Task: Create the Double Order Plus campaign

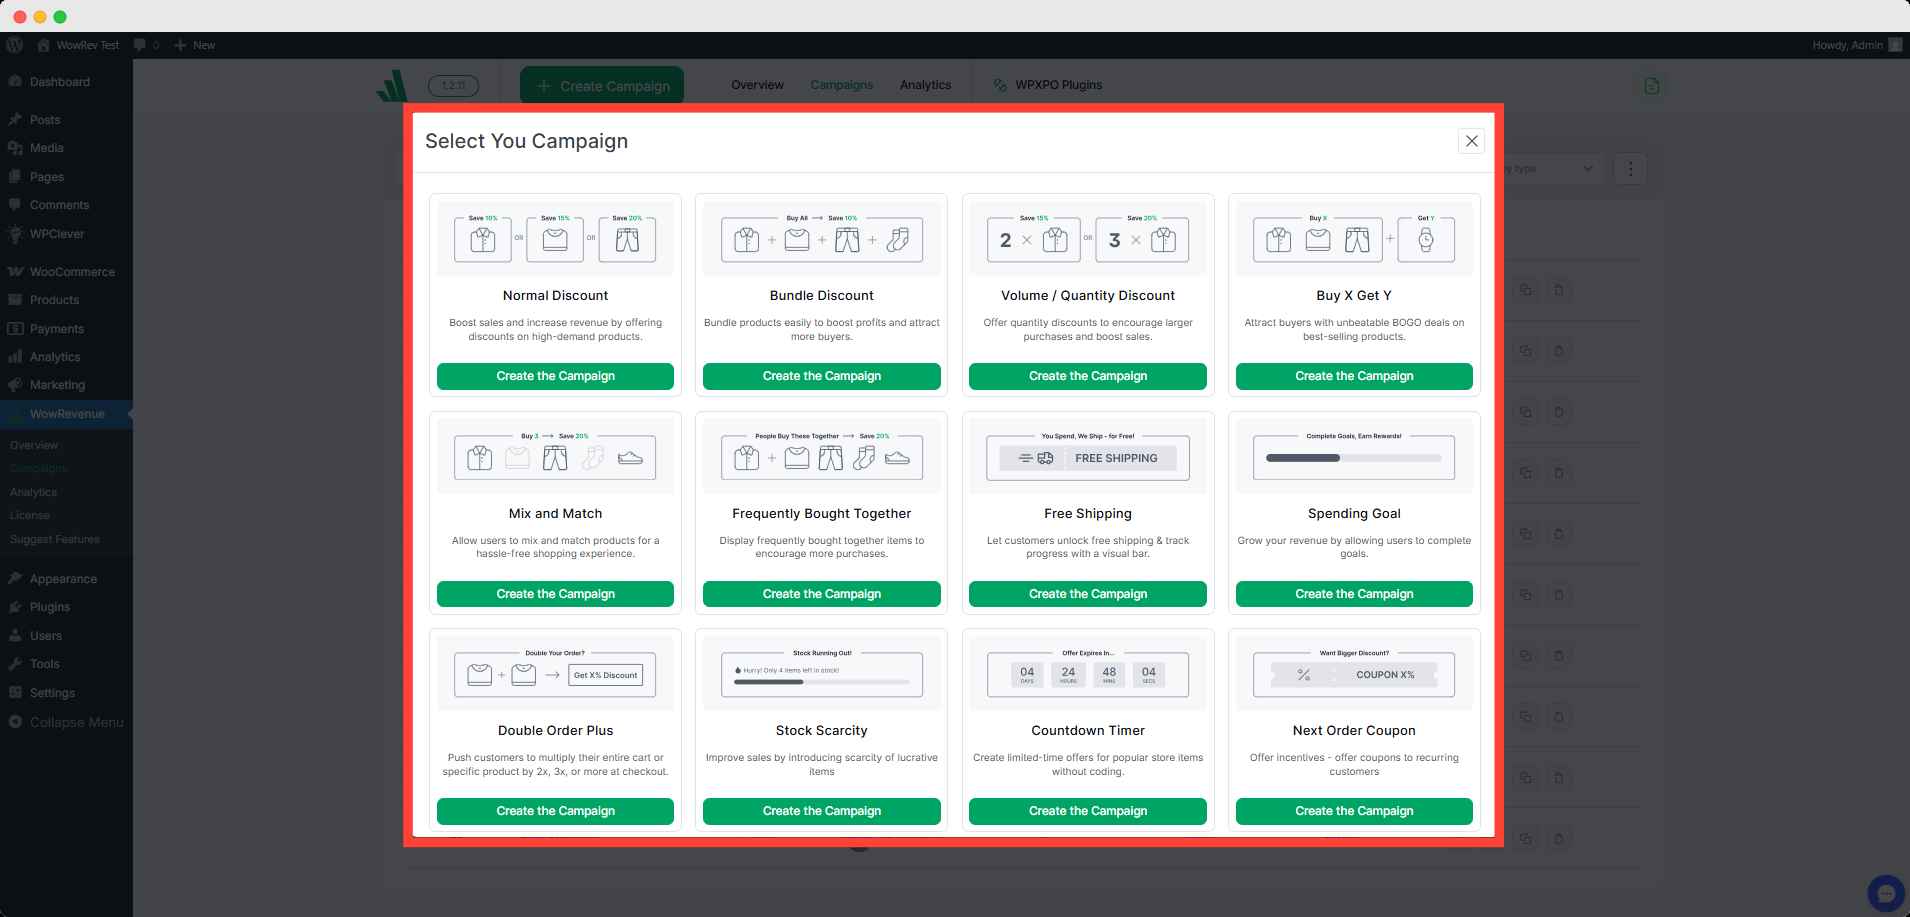Action: pos(555,811)
